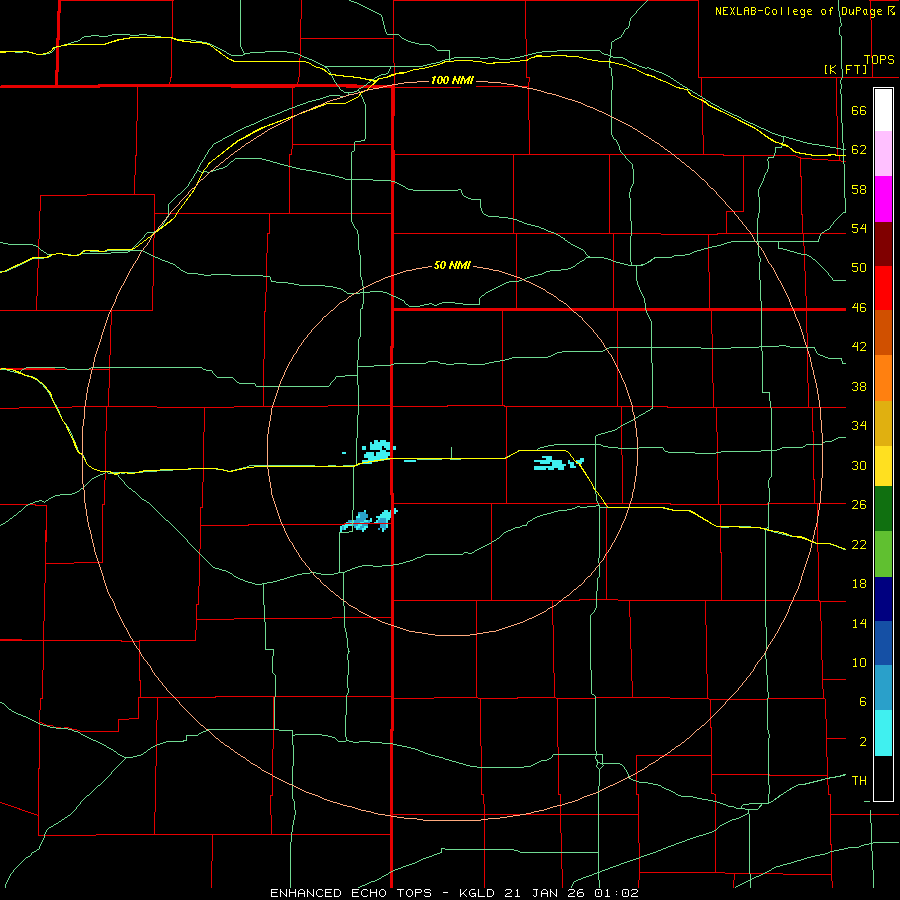Click the orange 42 kft legend swatch
This screenshot has height=900, width=900.
[x=883, y=378]
